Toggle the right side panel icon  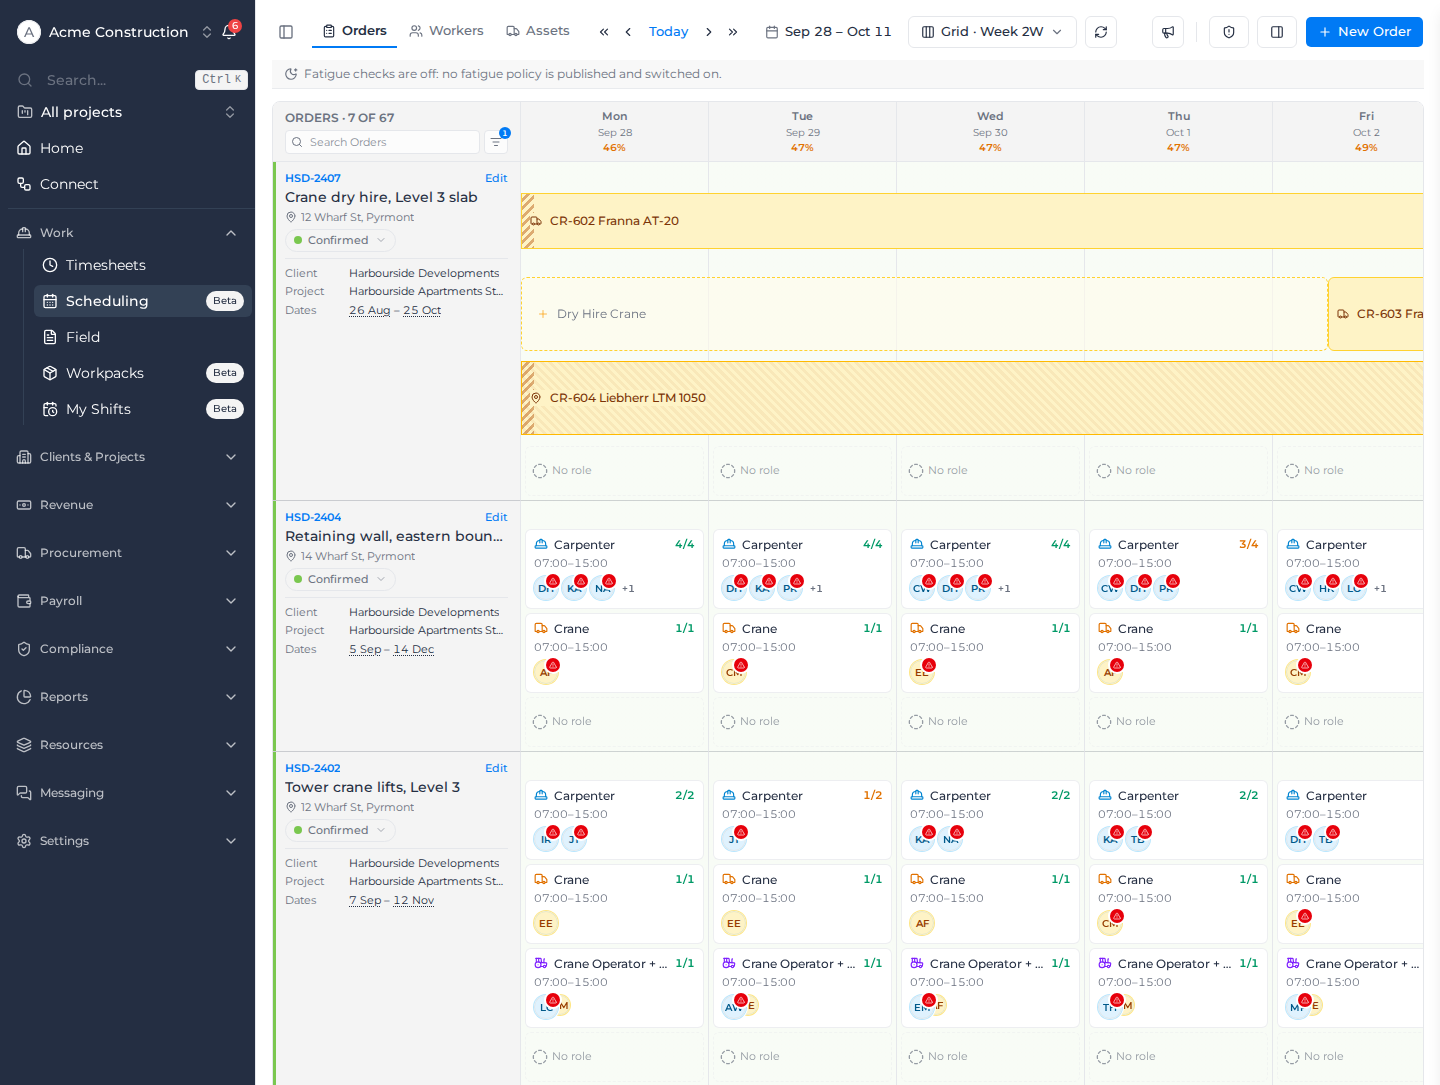pos(1277,32)
